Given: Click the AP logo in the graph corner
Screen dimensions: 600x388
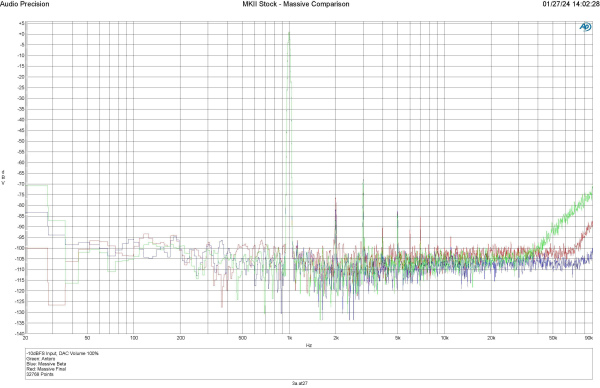Looking at the screenshot, I should [585, 27].
